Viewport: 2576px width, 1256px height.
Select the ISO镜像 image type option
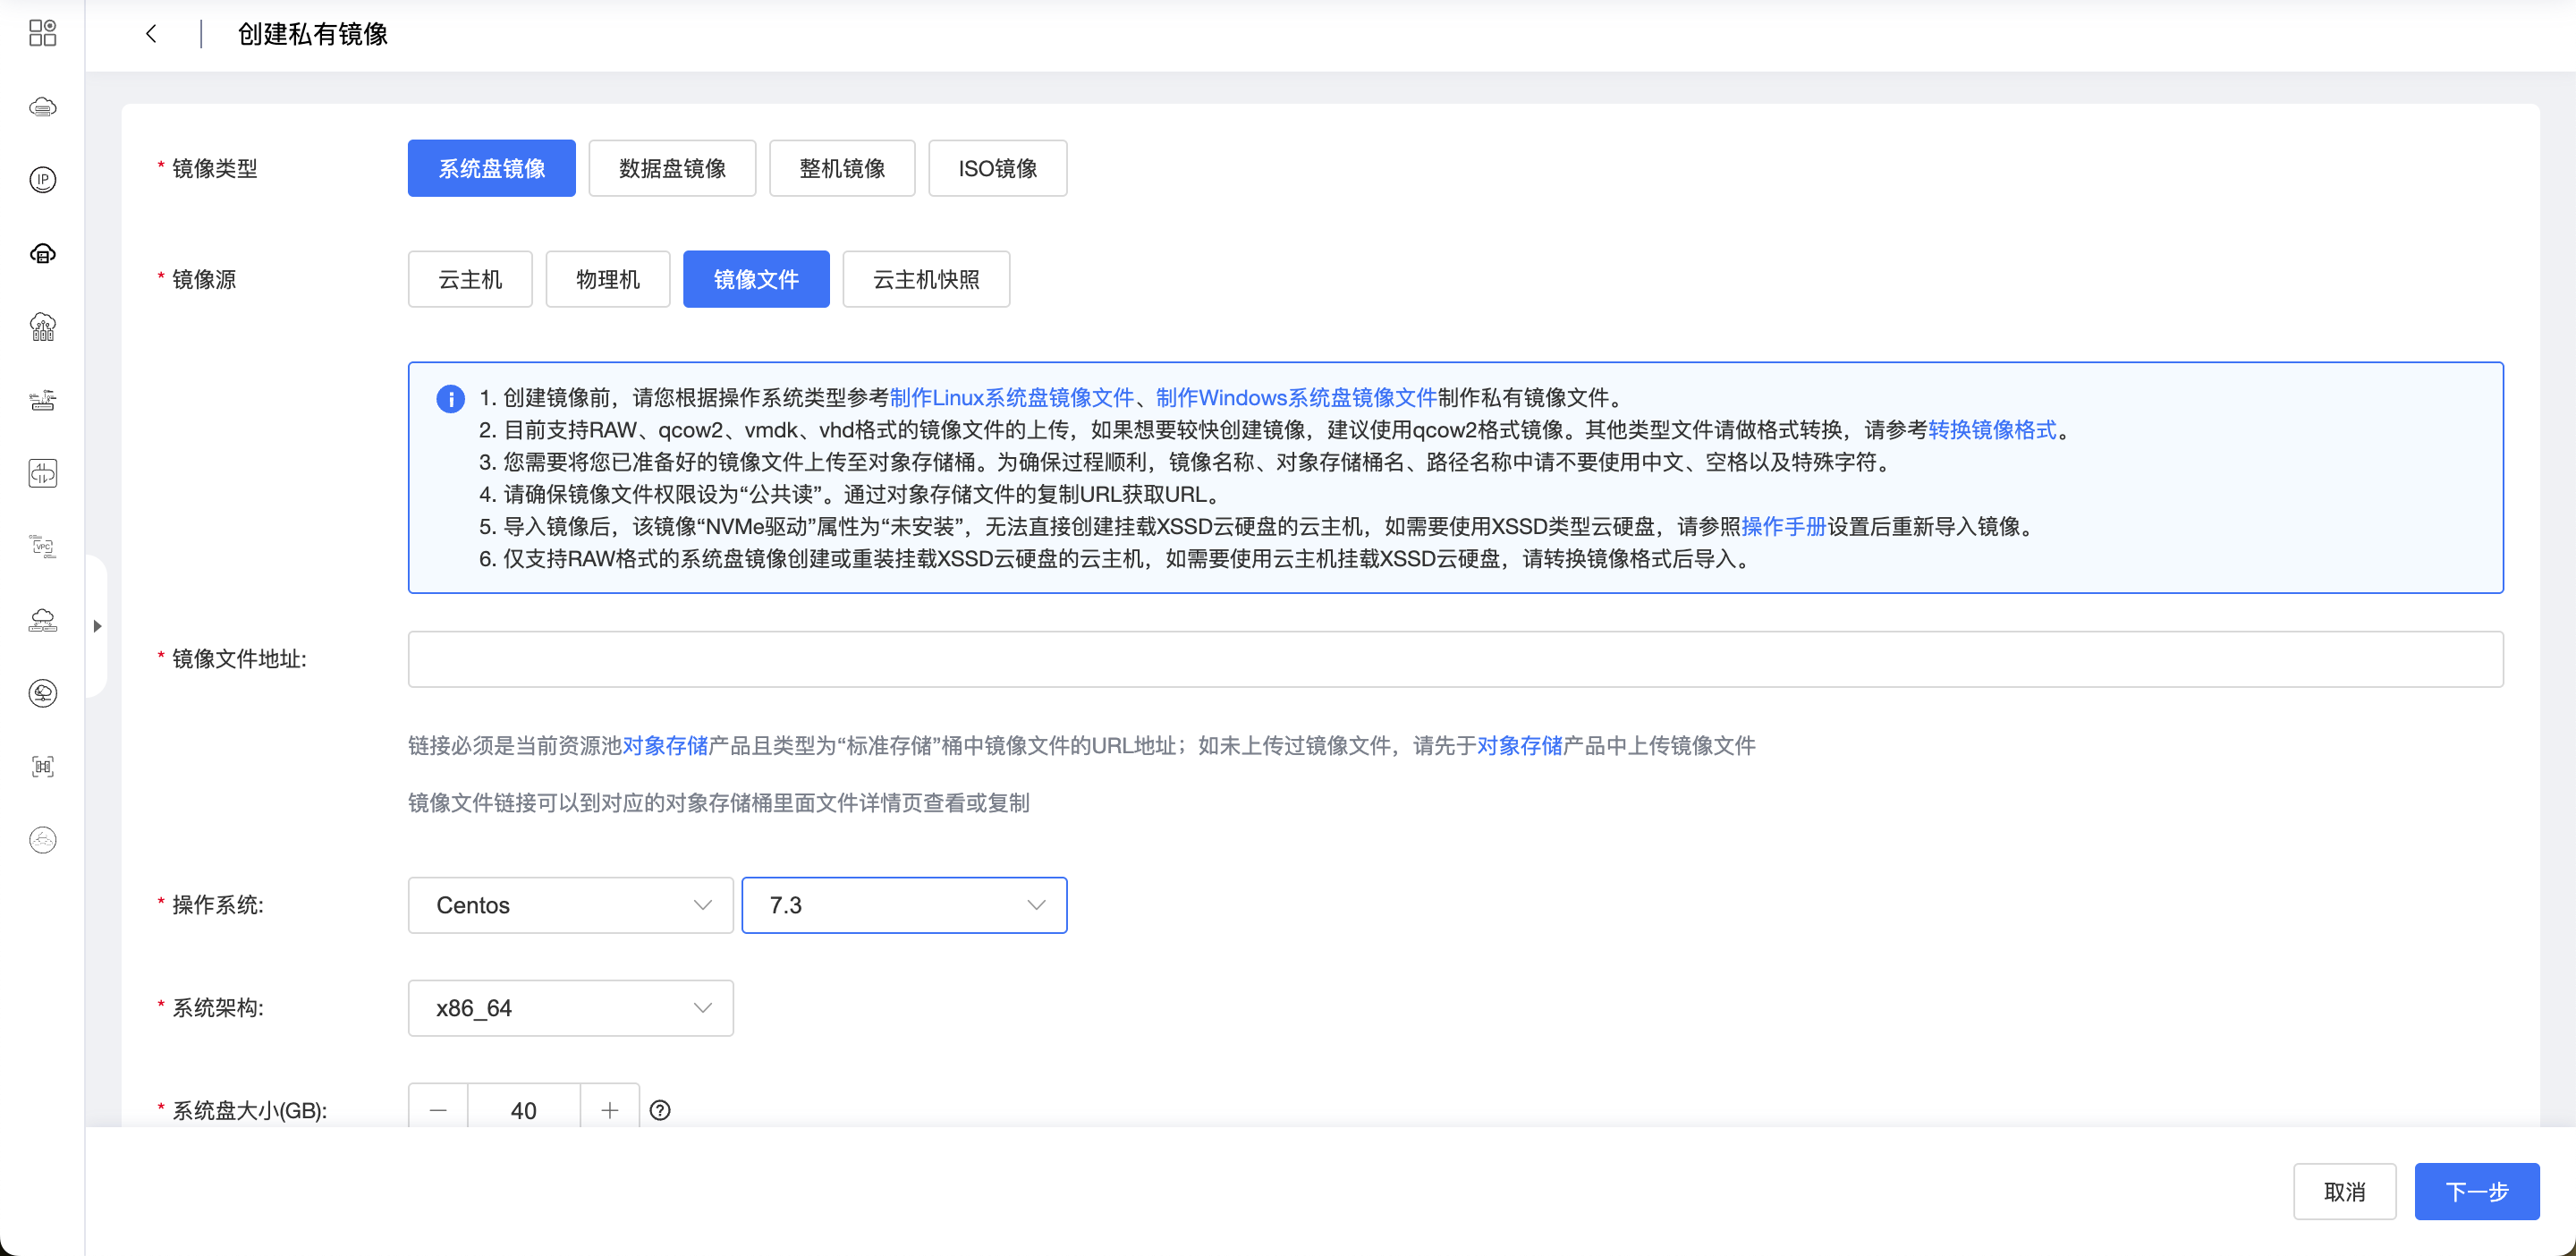[x=997, y=168]
